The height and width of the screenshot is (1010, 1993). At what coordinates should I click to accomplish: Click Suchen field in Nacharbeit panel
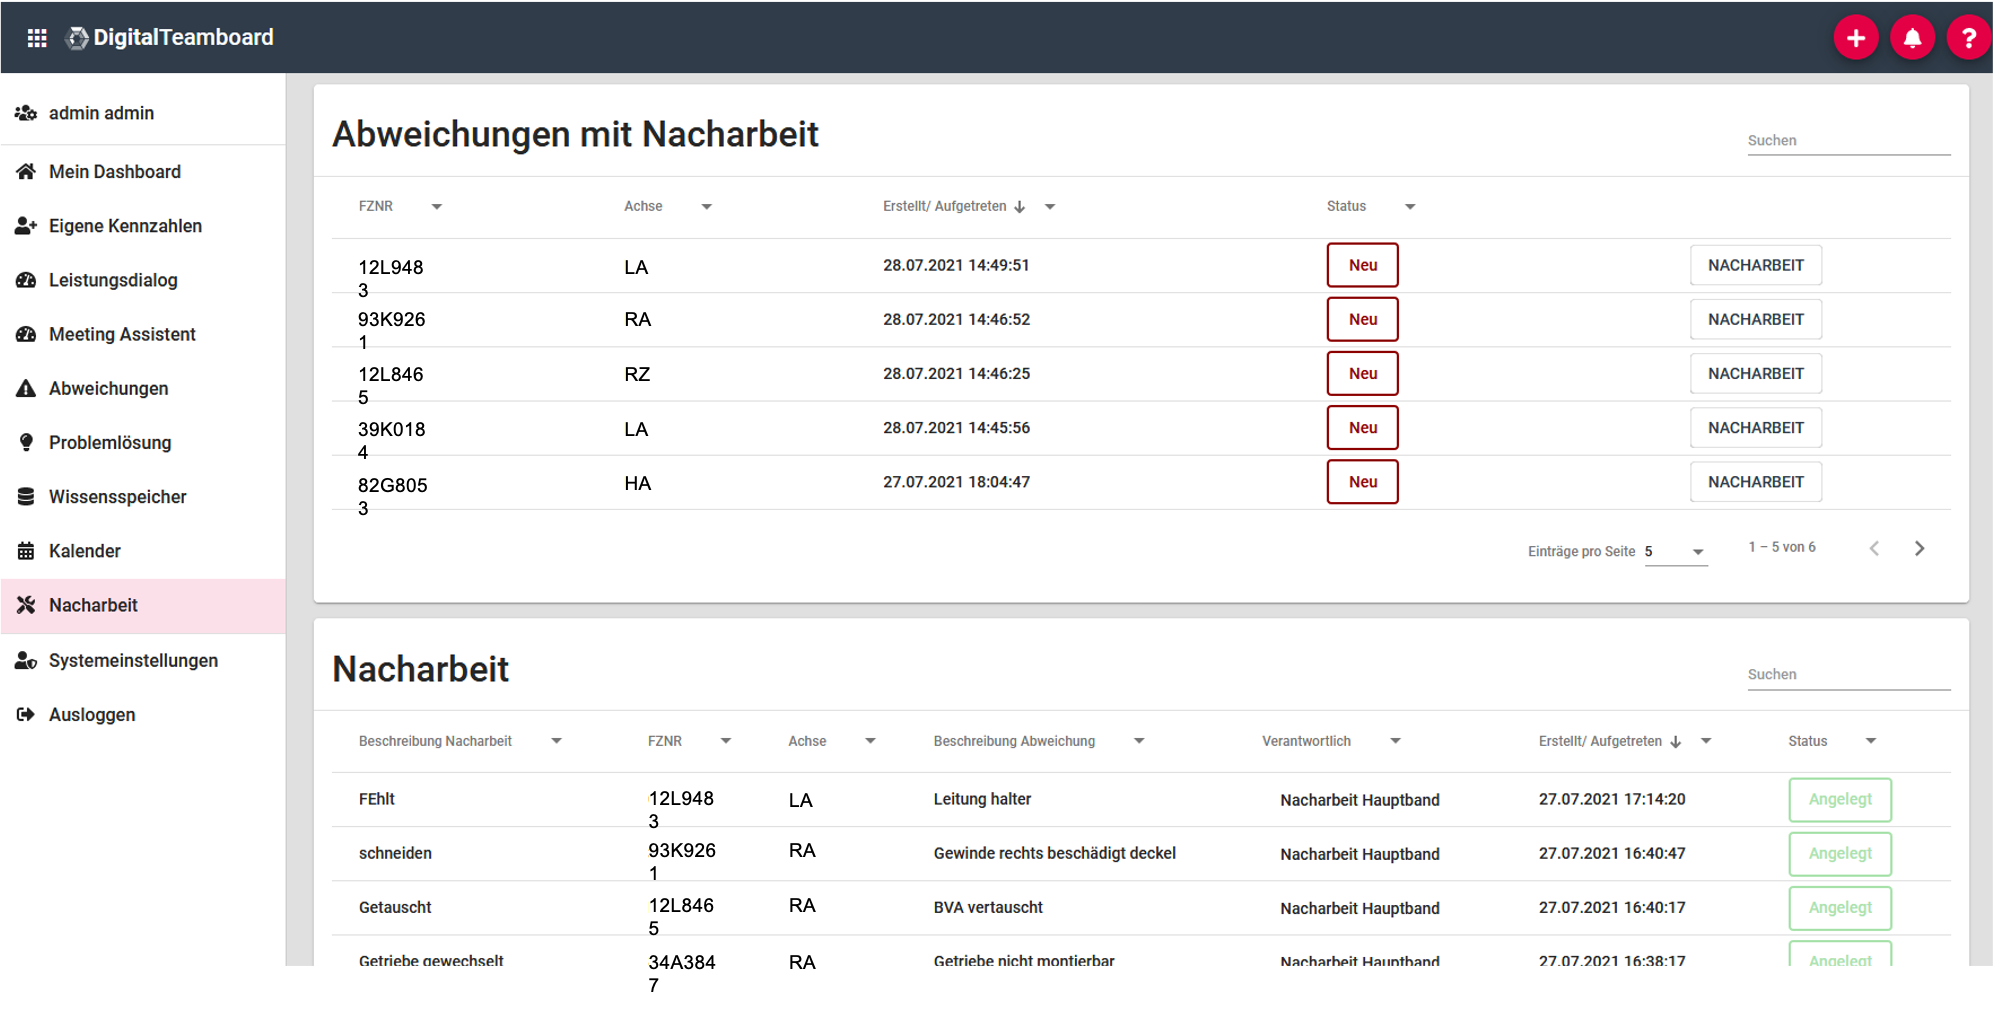(1848, 675)
